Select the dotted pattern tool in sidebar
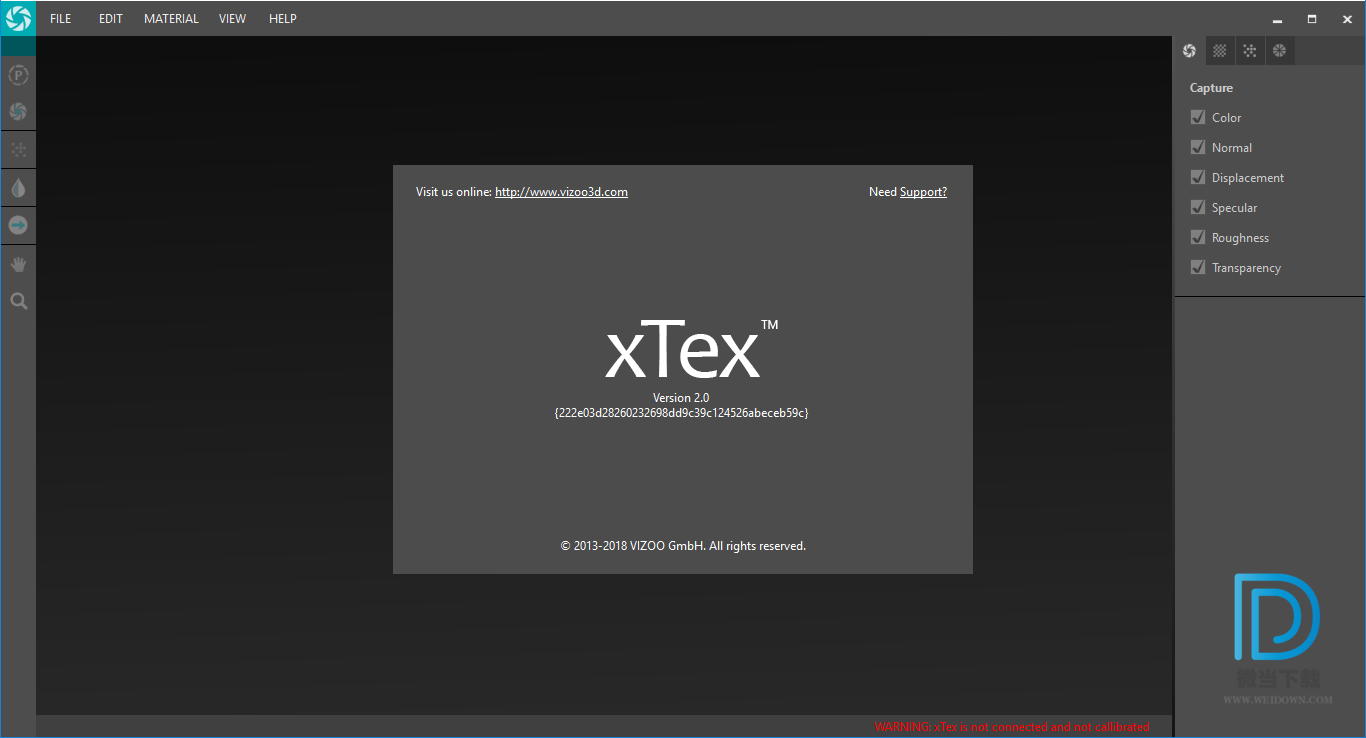The width and height of the screenshot is (1366, 738). [18, 149]
